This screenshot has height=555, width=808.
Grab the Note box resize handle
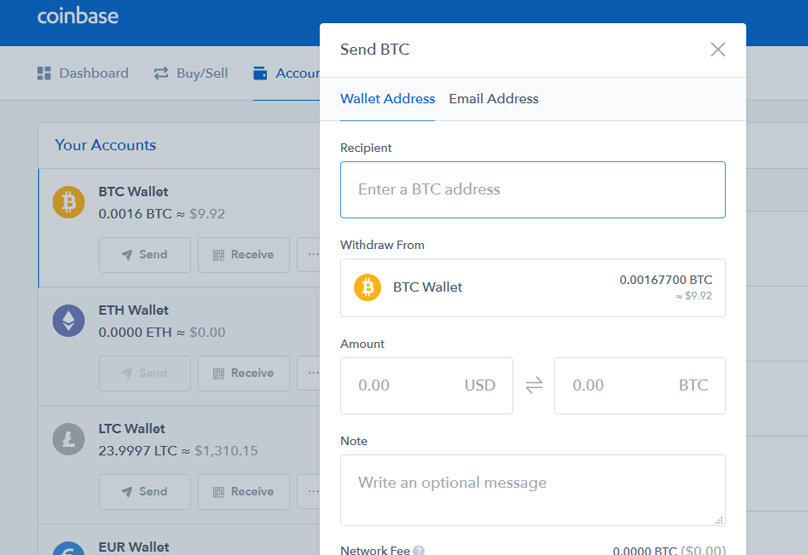719,520
